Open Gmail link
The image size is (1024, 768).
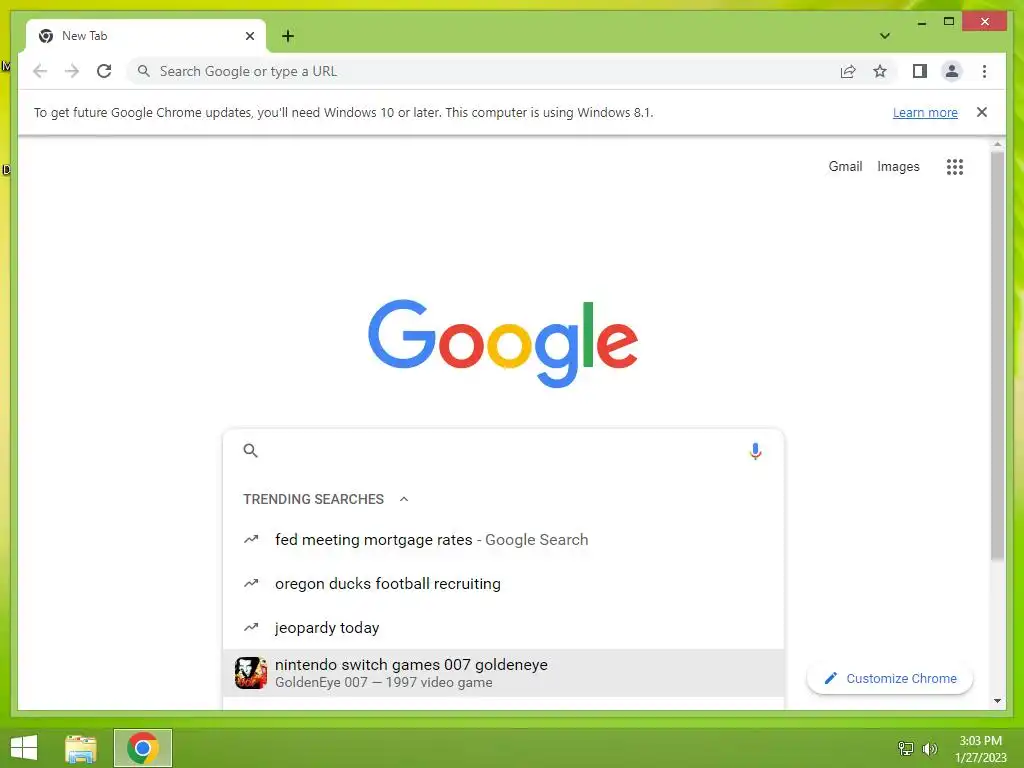[x=845, y=167]
